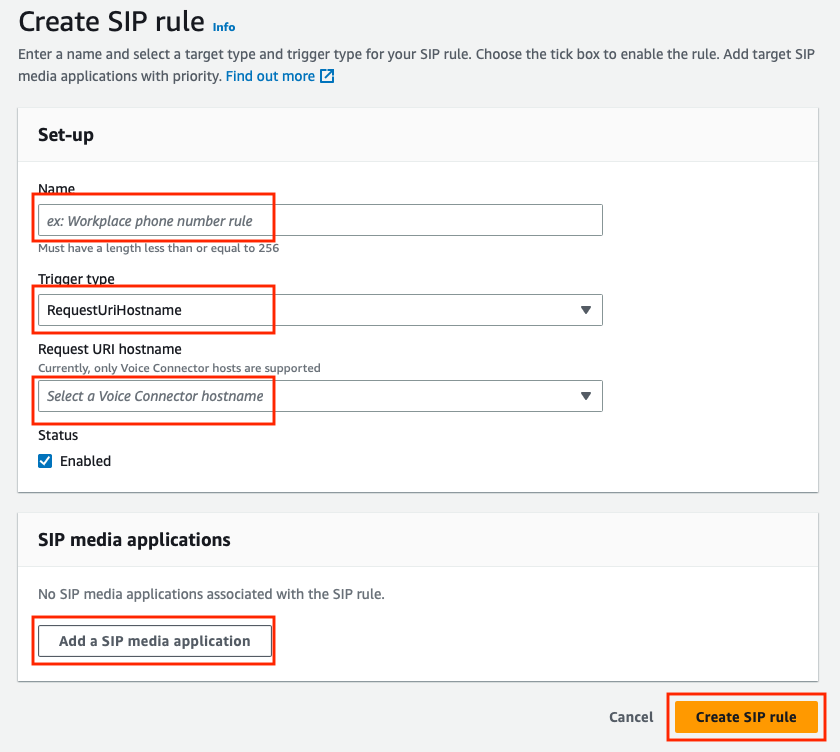Image resolution: width=840 pixels, height=752 pixels.
Task: Click the Cancel button
Action: pos(630,717)
